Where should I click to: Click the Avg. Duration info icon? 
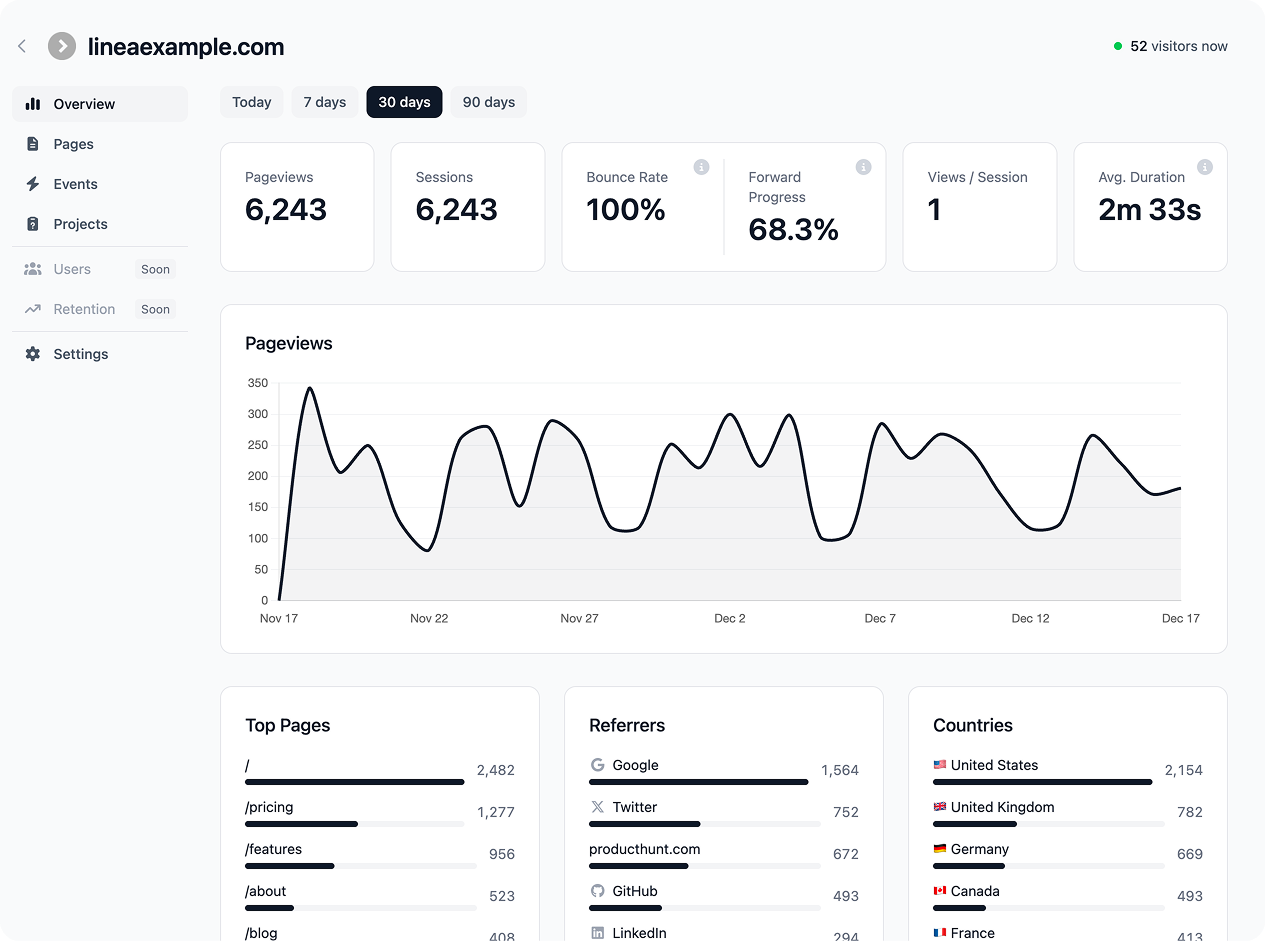point(1205,167)
